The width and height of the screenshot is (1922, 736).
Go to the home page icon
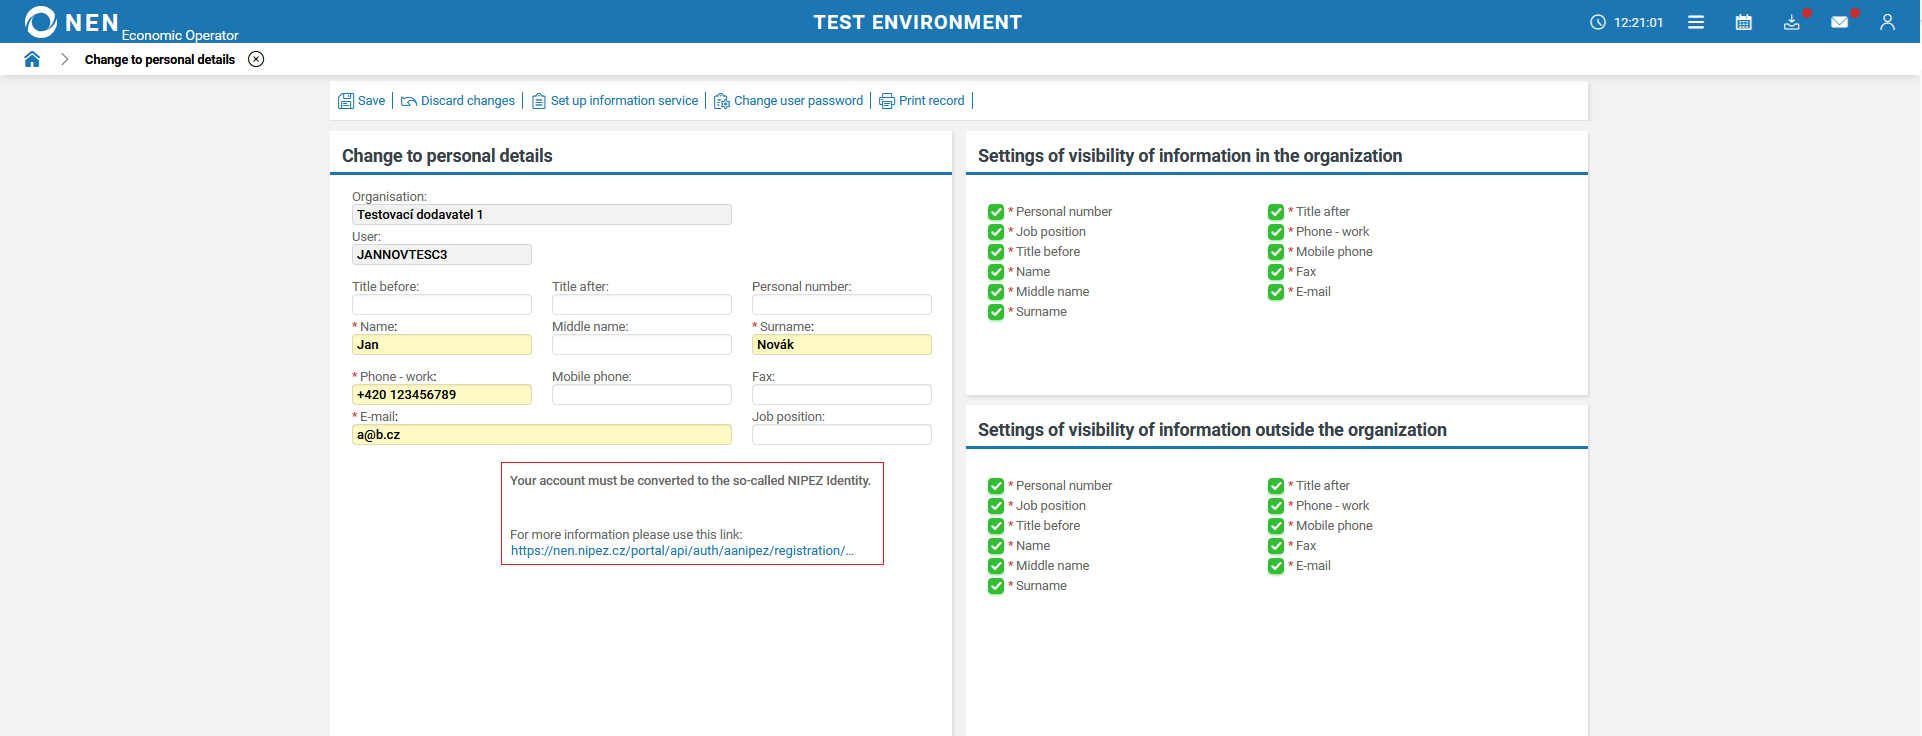tap(32, 59)
